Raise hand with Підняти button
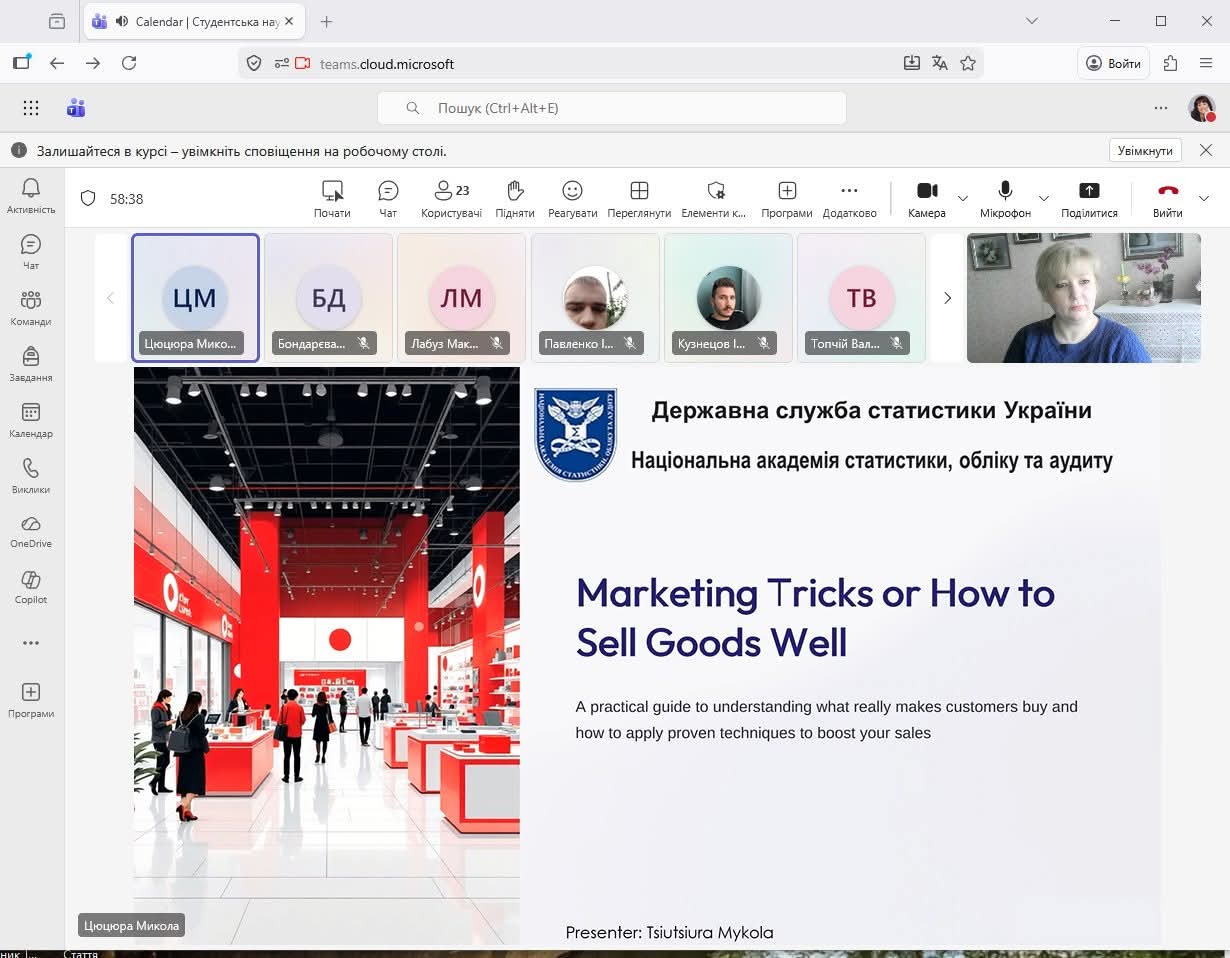This screenshot has height=958, width=1230. click(514, 197)
